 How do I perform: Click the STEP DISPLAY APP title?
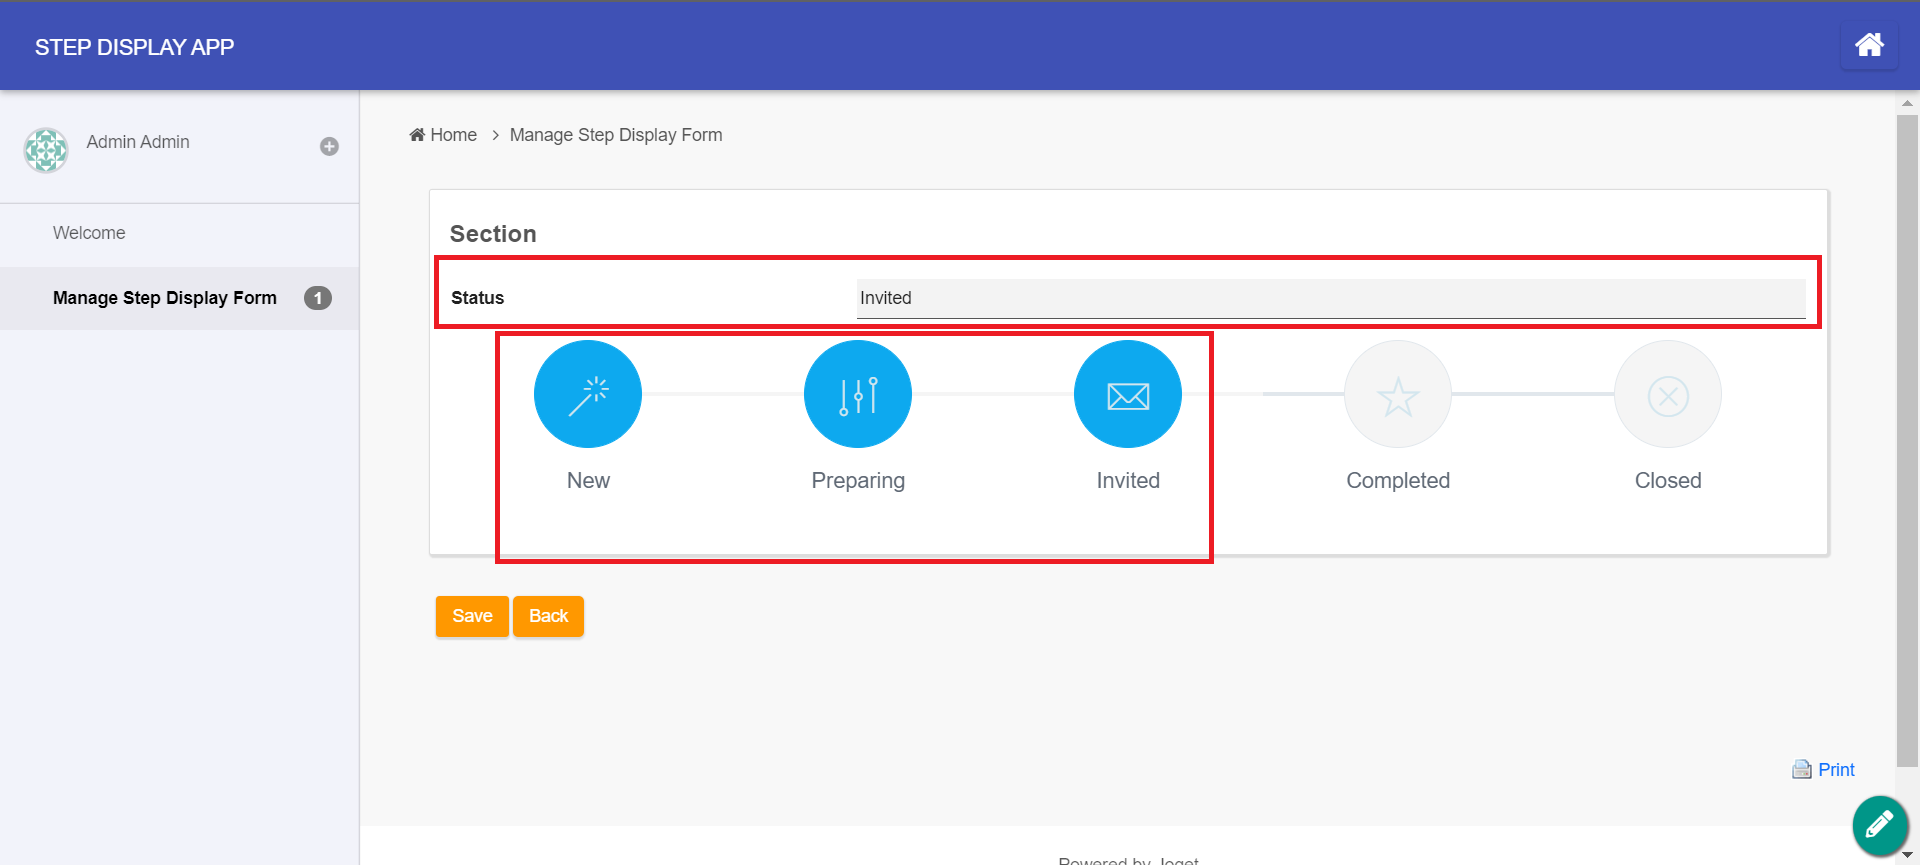pos(134,47)
